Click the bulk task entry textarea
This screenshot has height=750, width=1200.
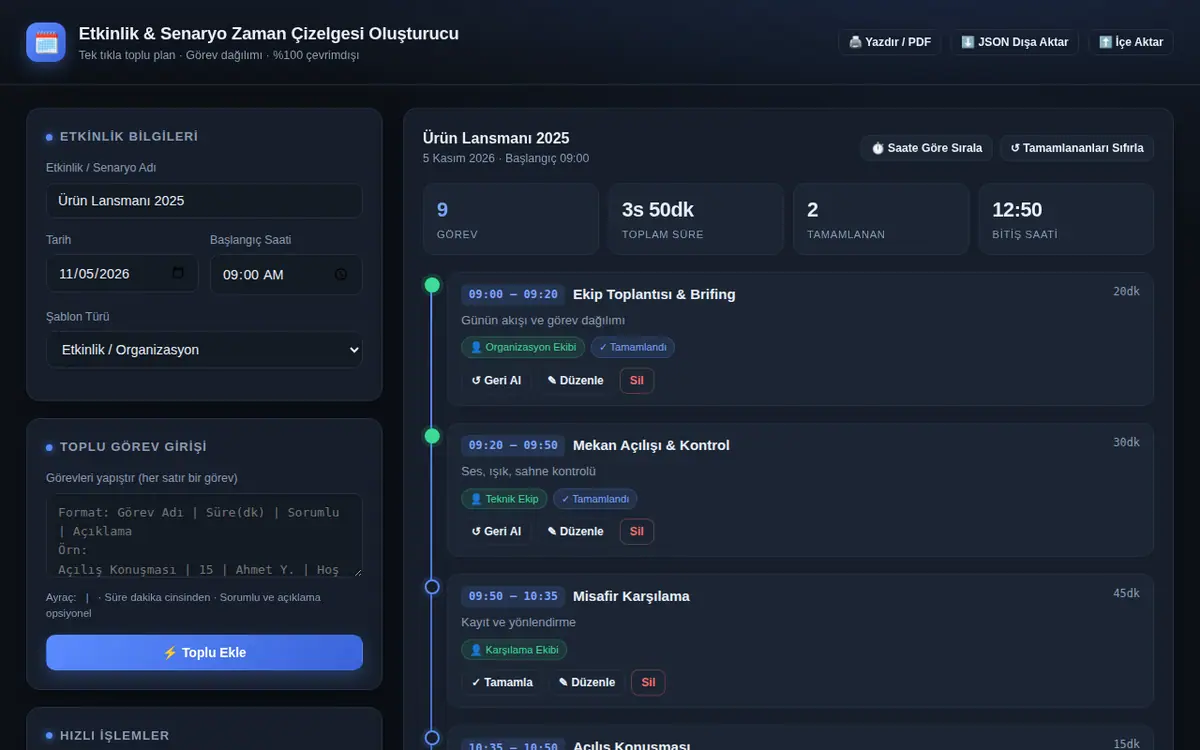(x=204, y=535)
